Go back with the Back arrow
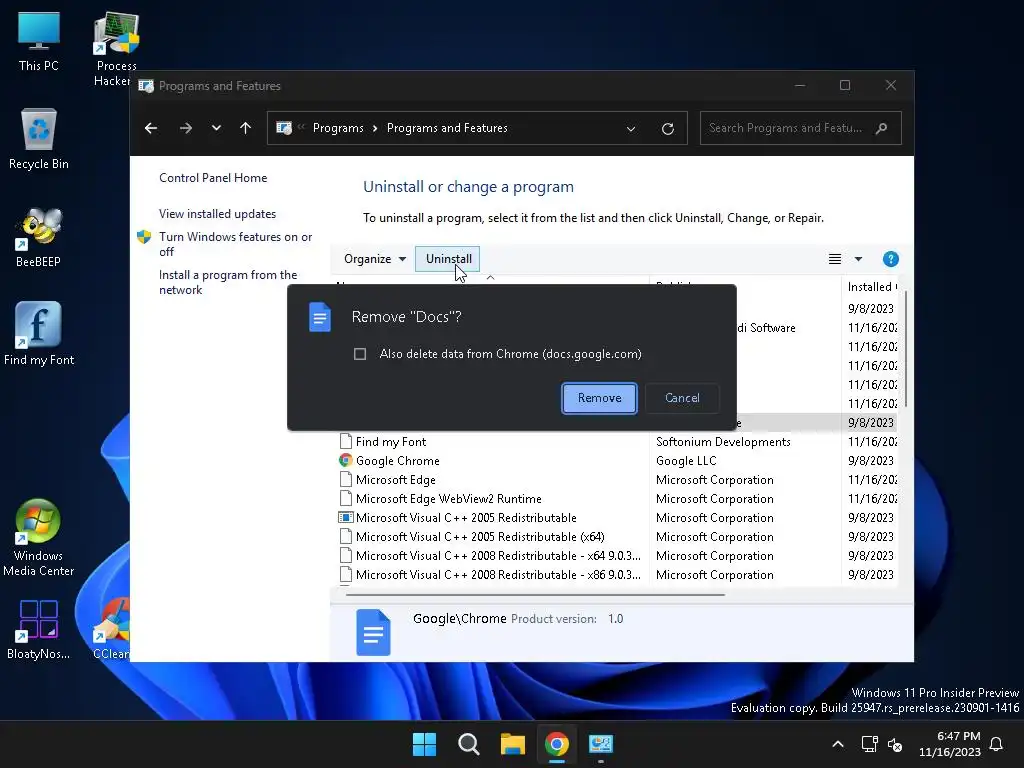The height and width of the screenshot is (768, 1024). pyautogui.click(x=151, y=128)
